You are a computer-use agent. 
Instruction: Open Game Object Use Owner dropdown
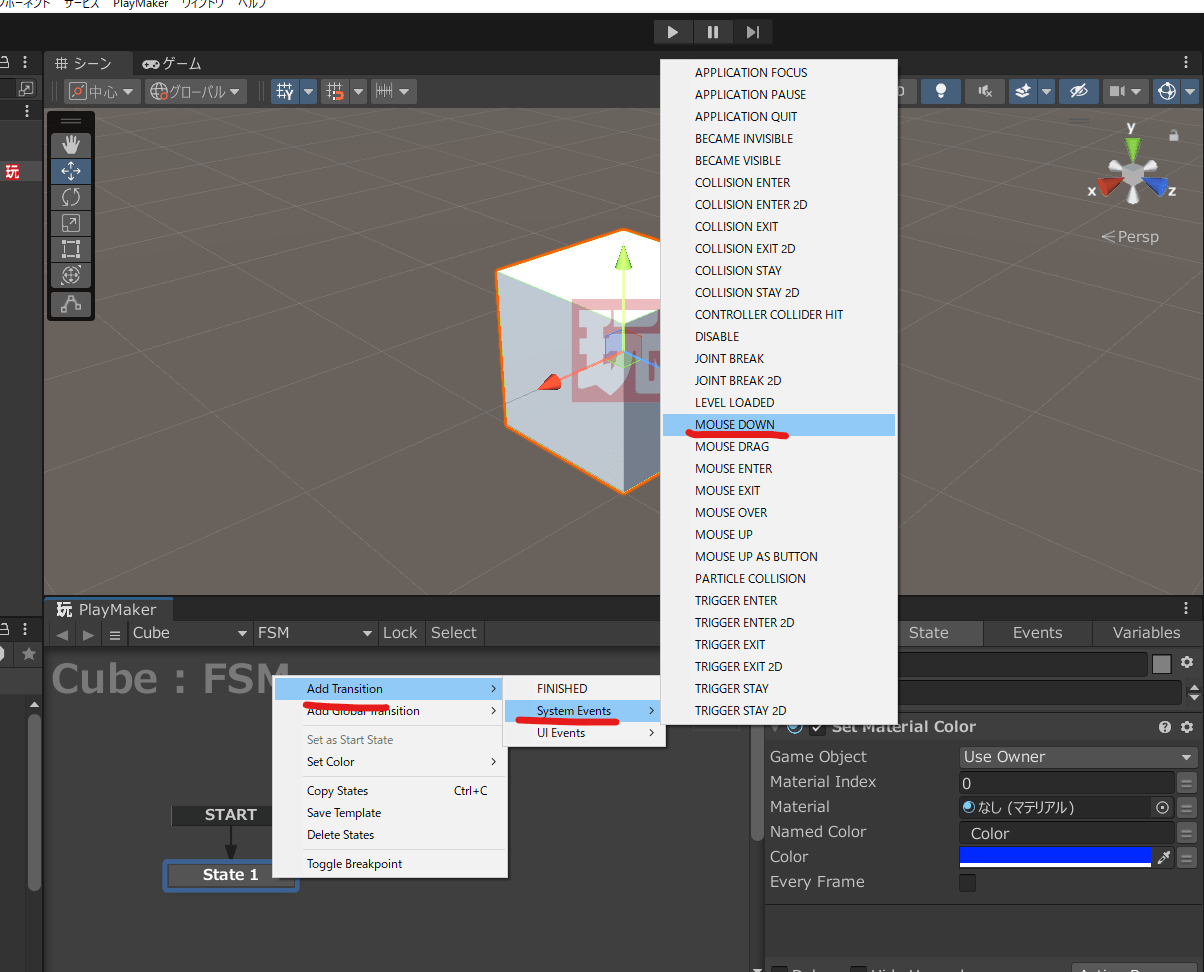coord(1078,757)
